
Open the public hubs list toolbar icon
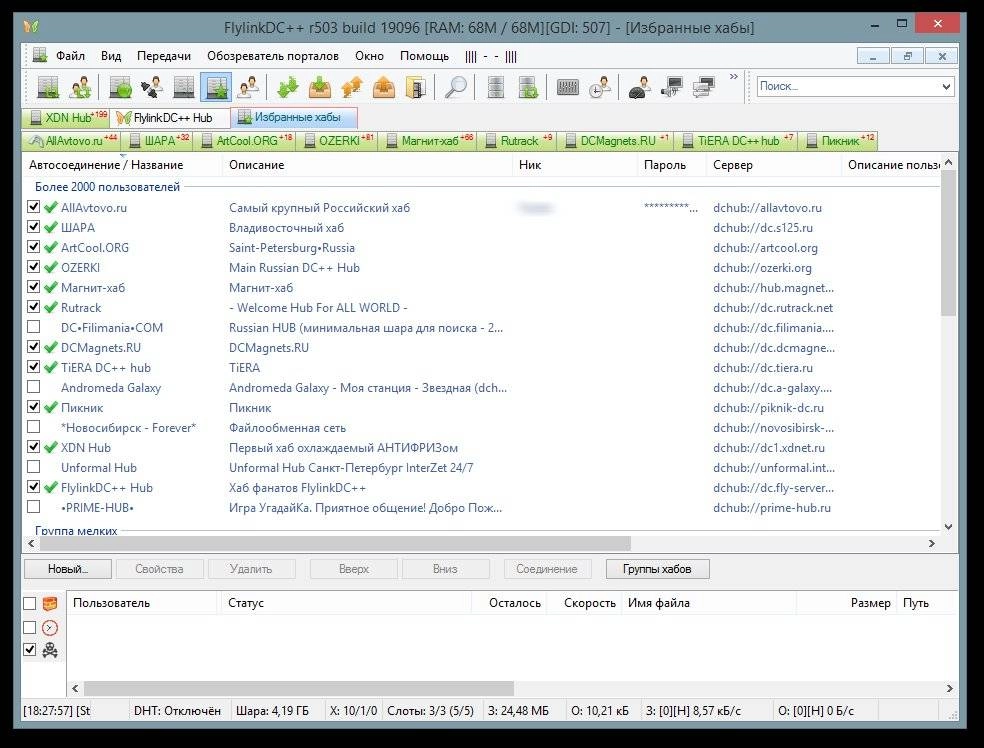(48, 87)
